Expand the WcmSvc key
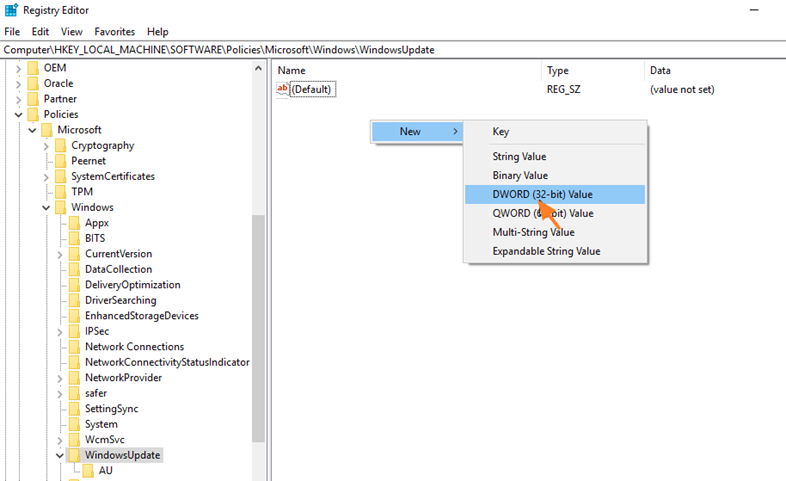This screenshot has width=786, height=481. click(60, 440)
